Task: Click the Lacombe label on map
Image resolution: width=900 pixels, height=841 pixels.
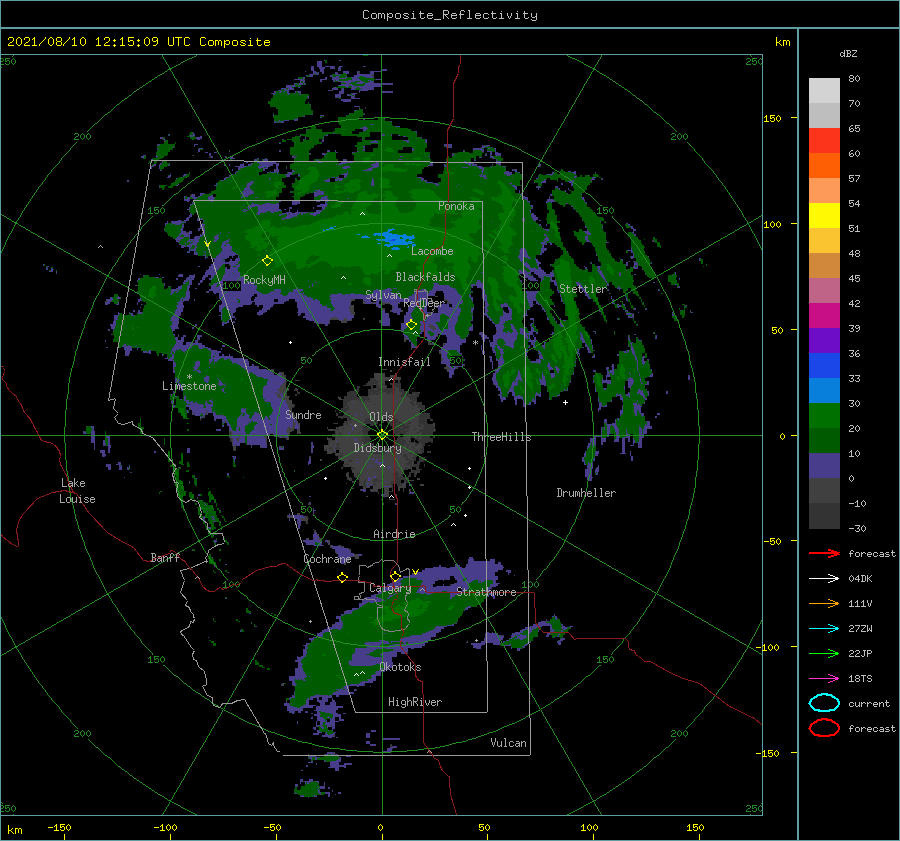Action: (x=432, y=251)
